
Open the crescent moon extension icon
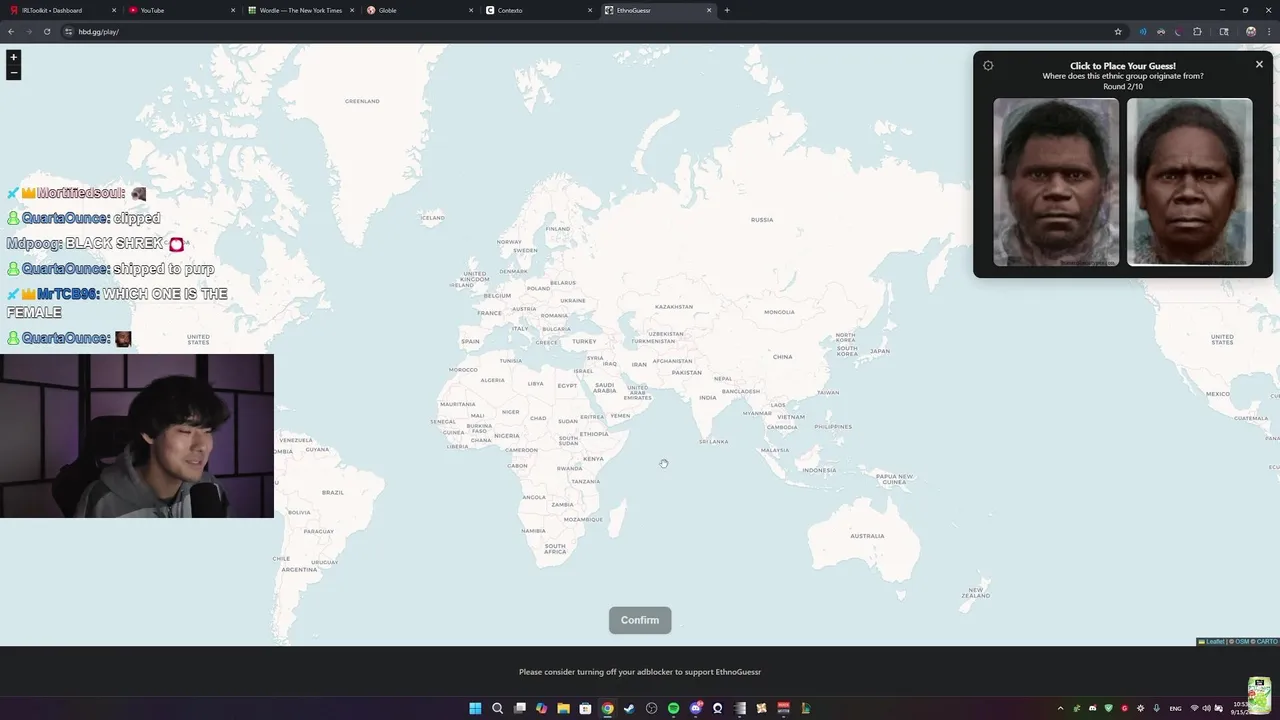(x=1179, y=32)
